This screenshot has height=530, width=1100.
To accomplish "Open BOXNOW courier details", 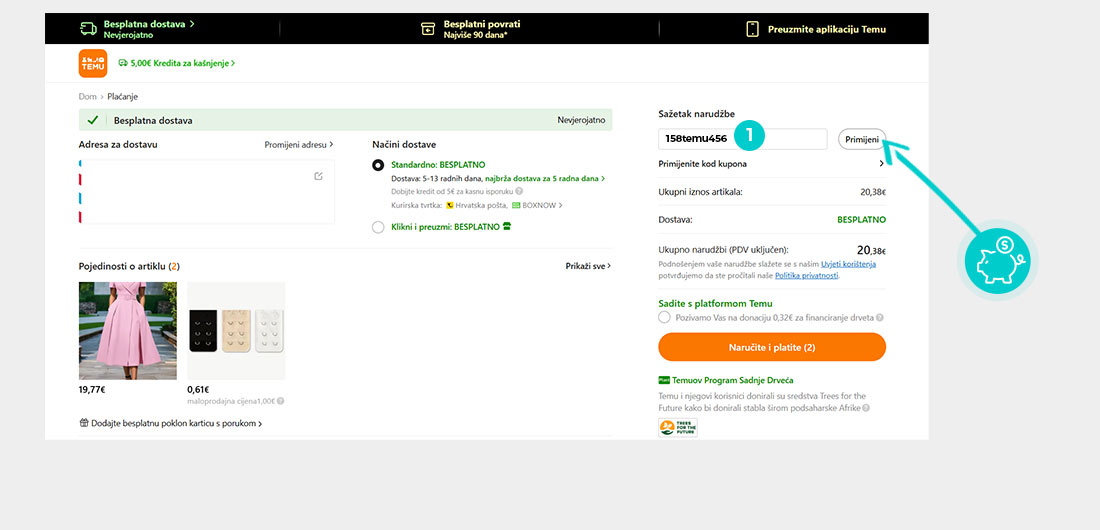I will point(537,205).
